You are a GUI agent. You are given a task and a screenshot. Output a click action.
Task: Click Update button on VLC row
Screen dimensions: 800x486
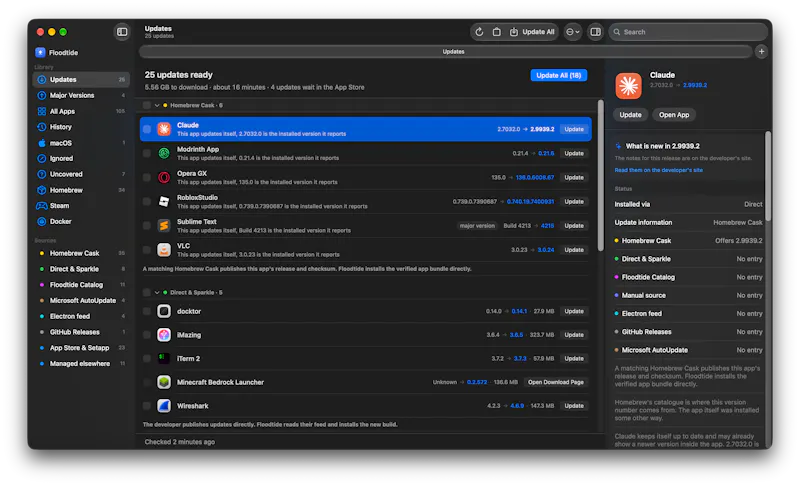574,250
